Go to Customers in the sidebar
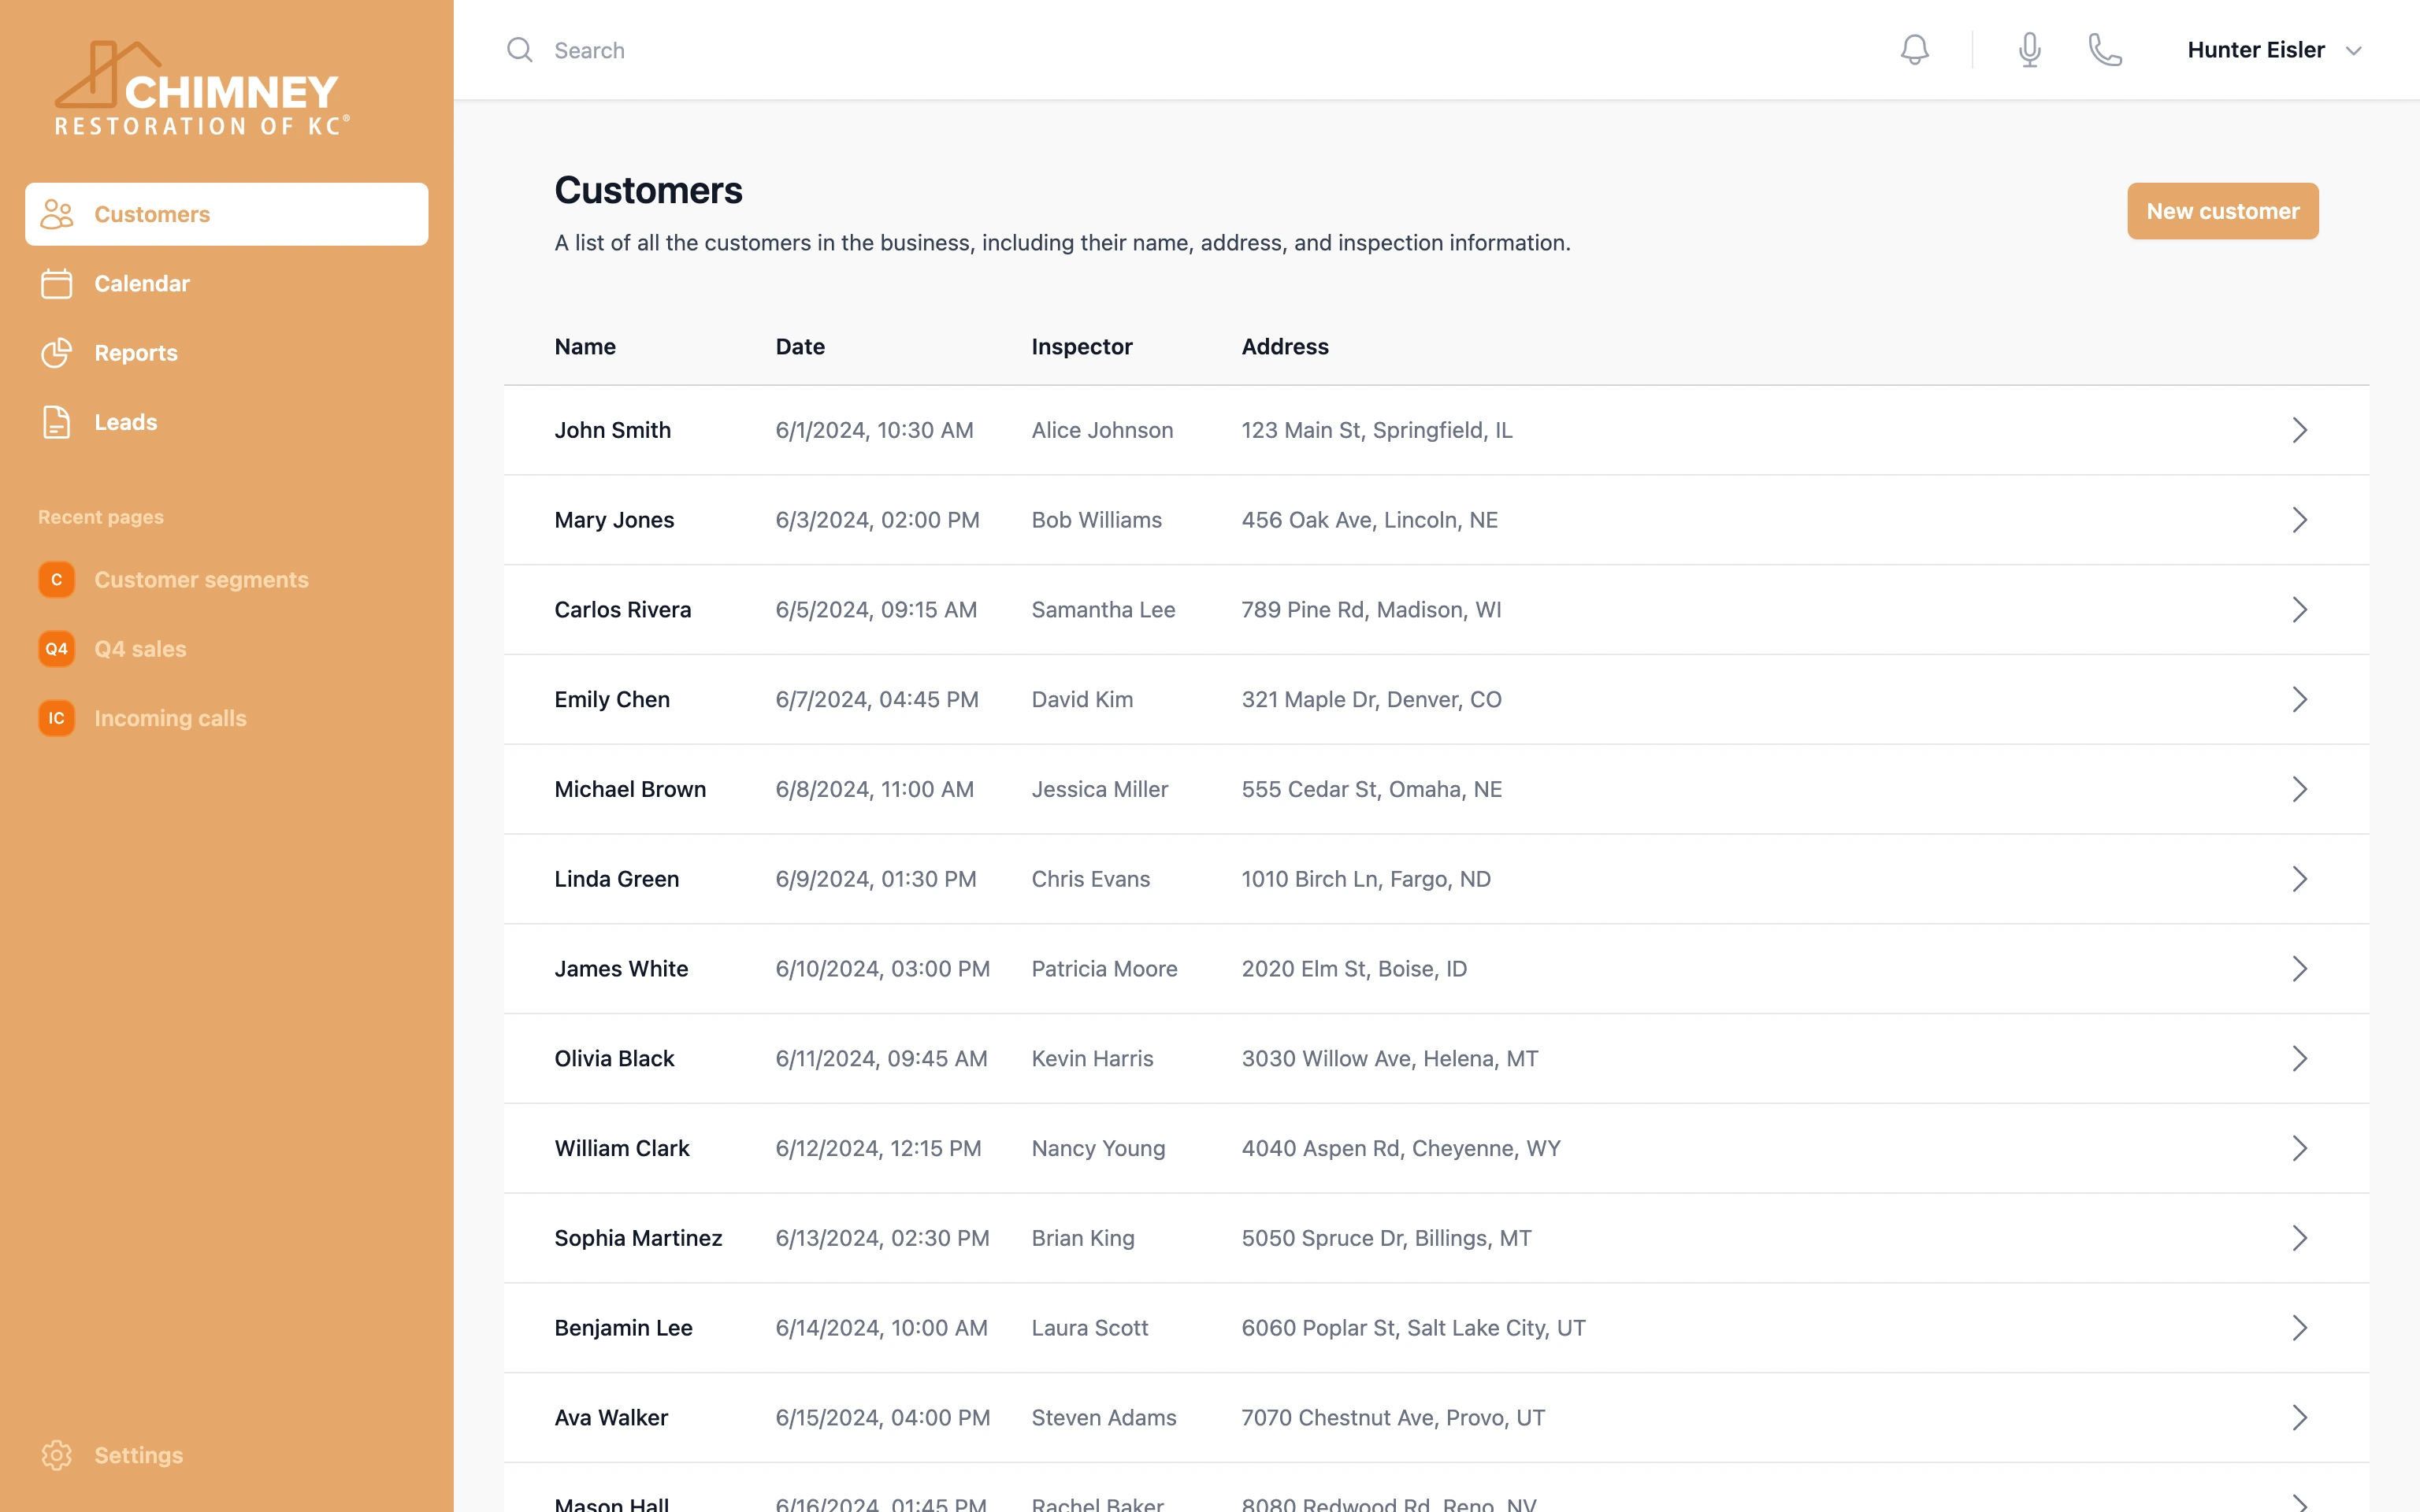 click(227, 214)
